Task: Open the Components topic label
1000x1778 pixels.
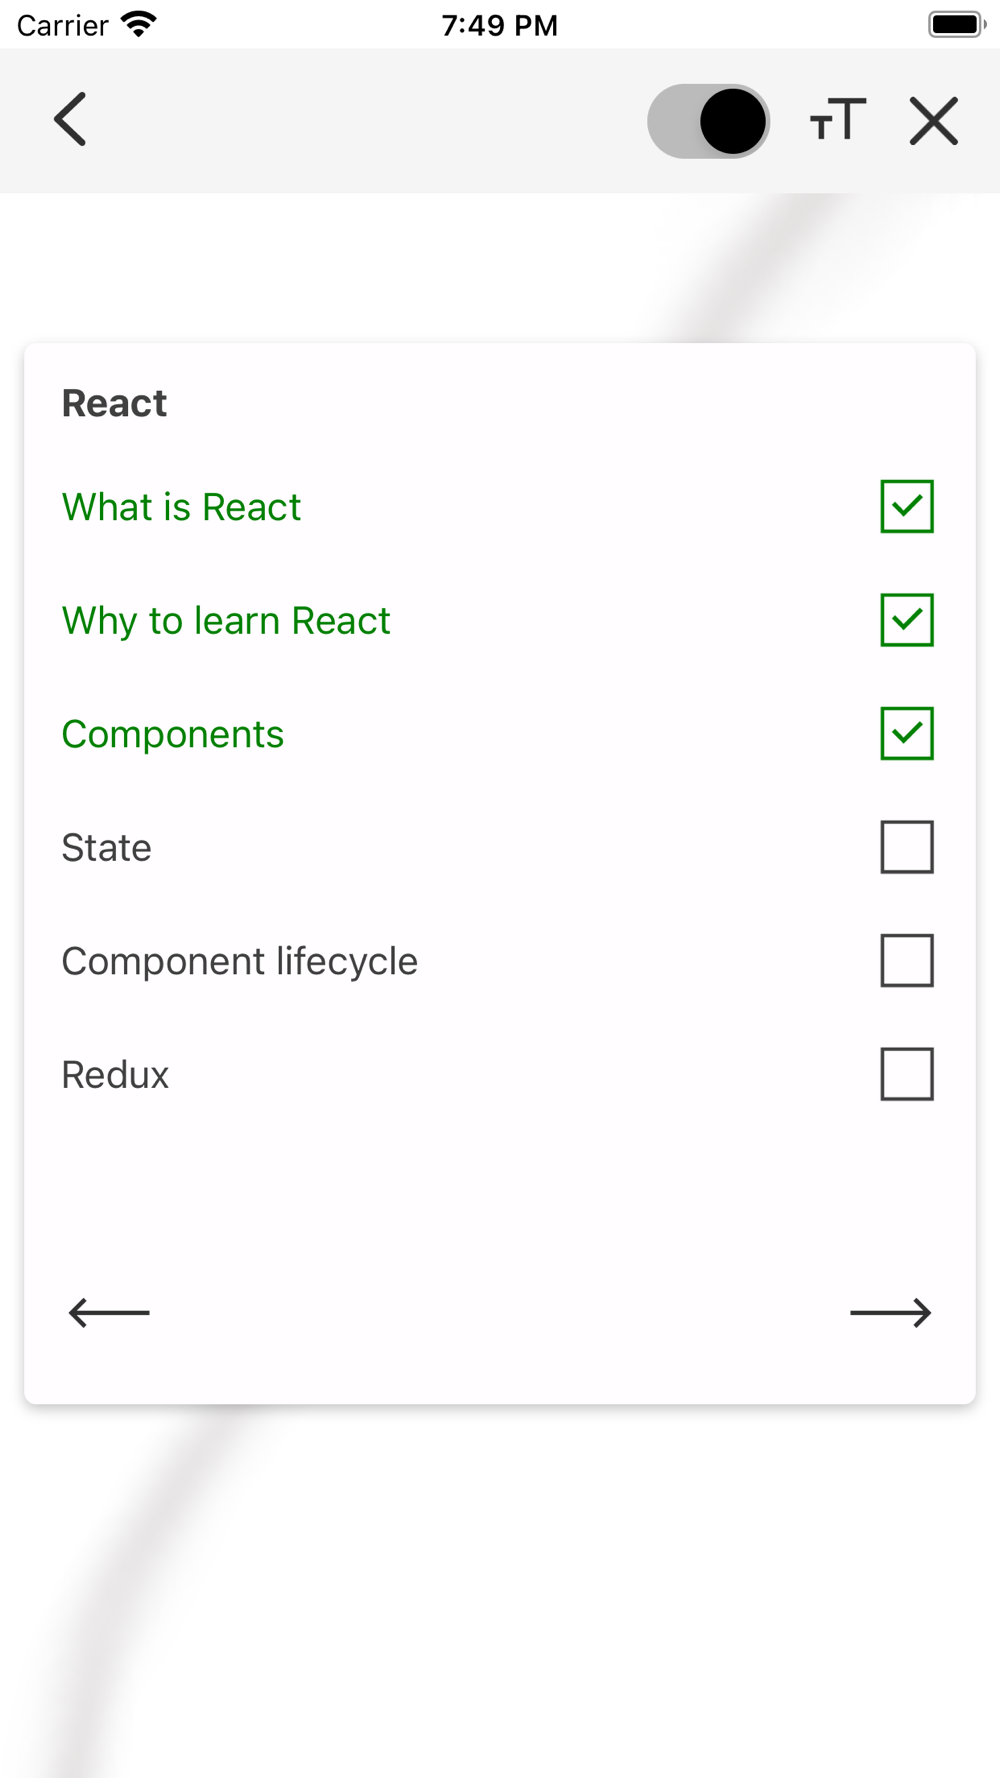Action: coord(173,734)
